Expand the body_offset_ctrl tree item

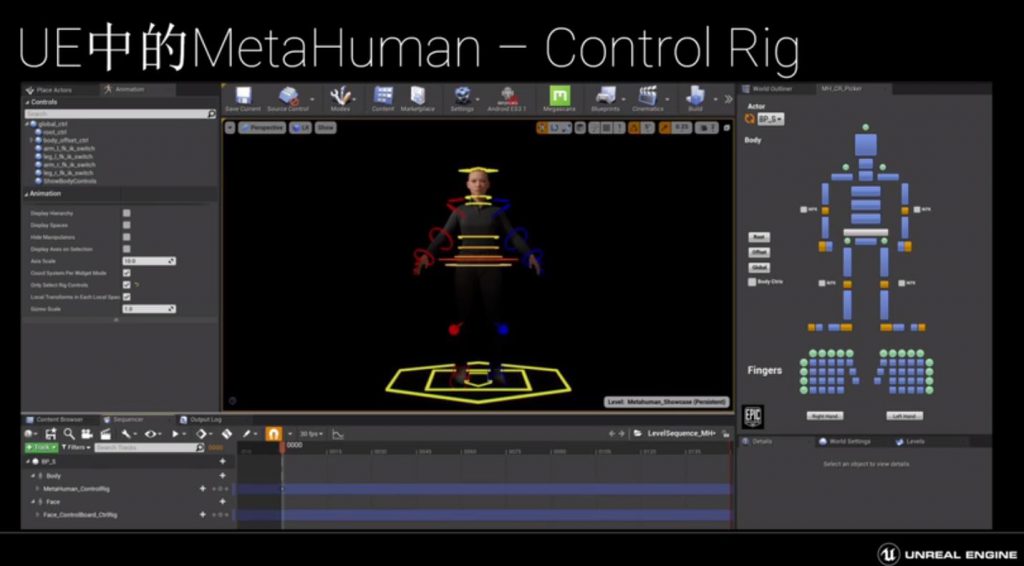click(x=31, y=140)
